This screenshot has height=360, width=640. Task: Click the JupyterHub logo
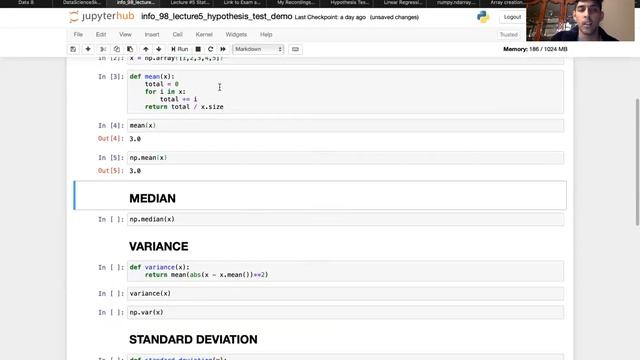pyautogui.click(x=102, y=16)
